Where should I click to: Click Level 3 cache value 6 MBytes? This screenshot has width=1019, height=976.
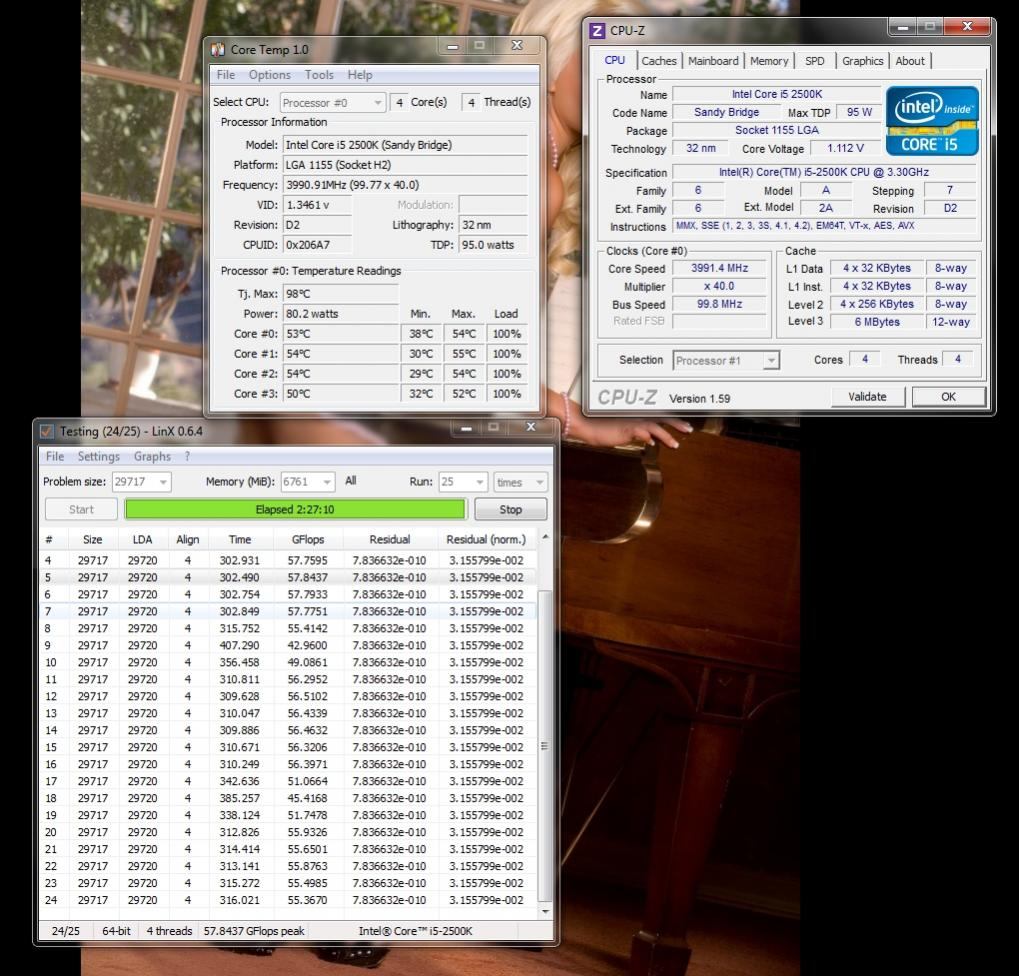click(877, 322)
